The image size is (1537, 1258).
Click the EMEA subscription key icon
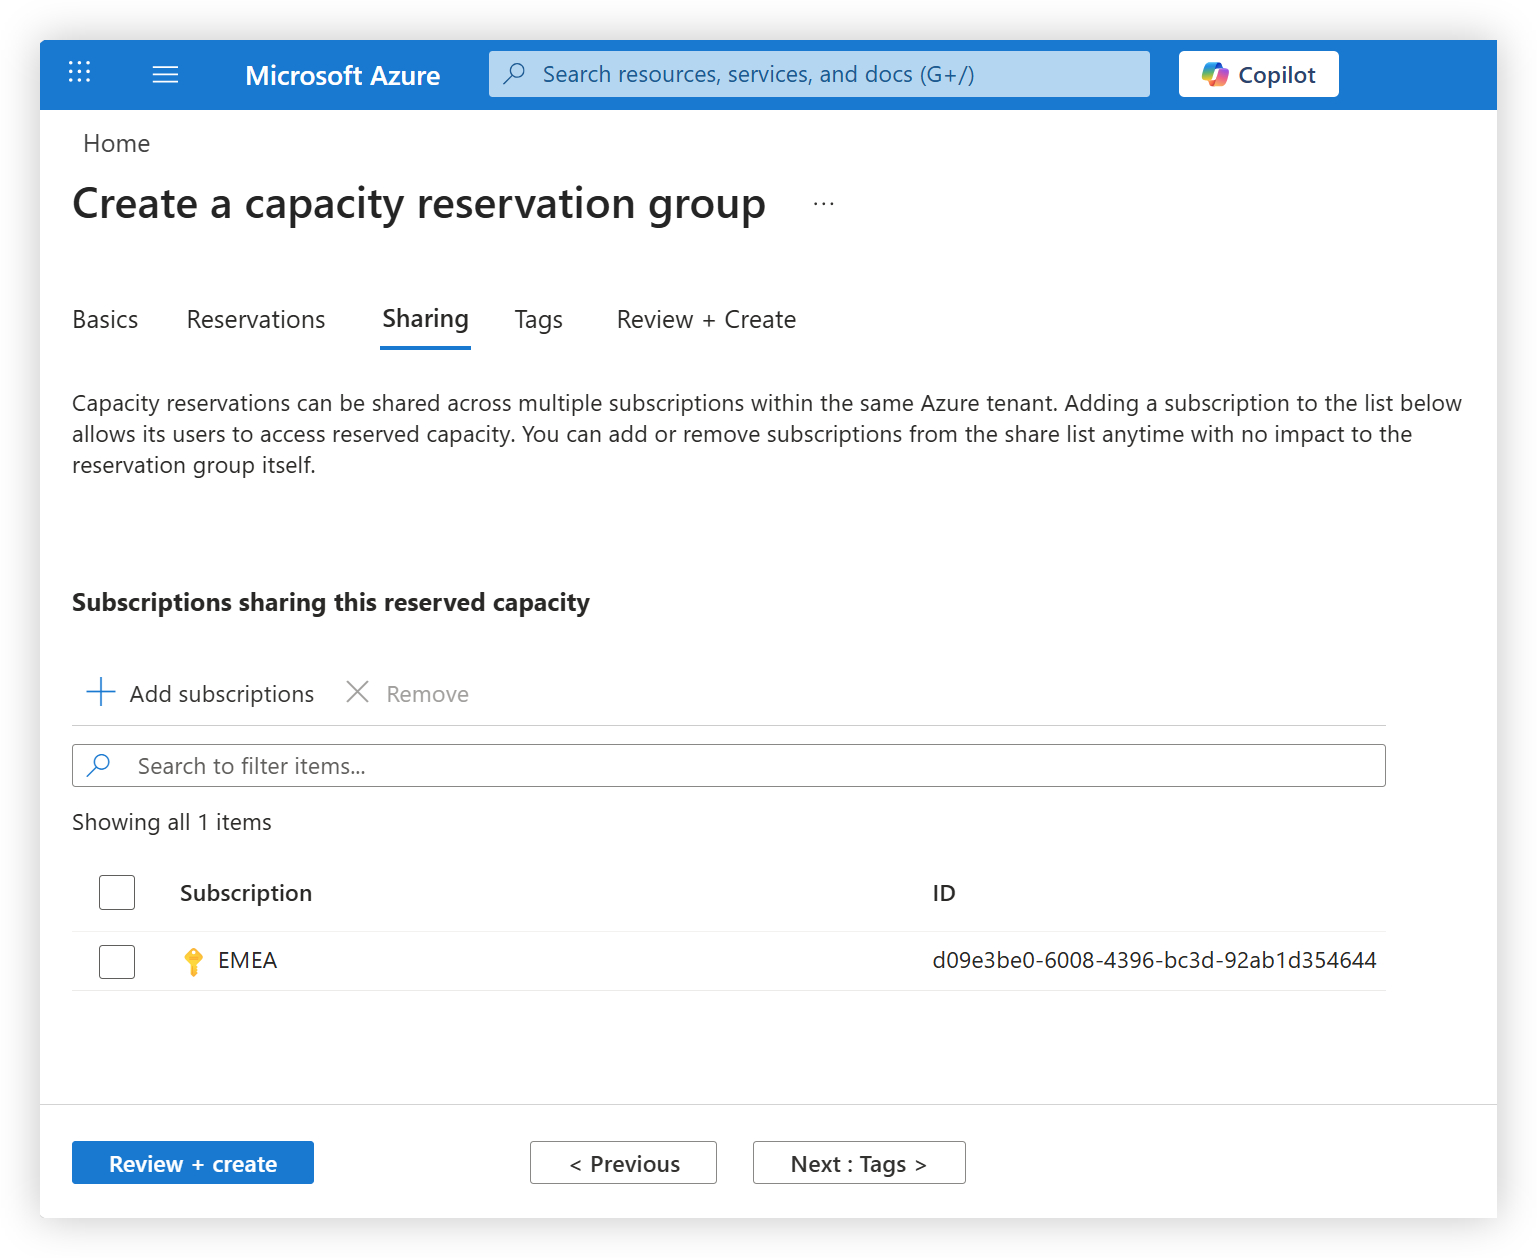[194, 961]
